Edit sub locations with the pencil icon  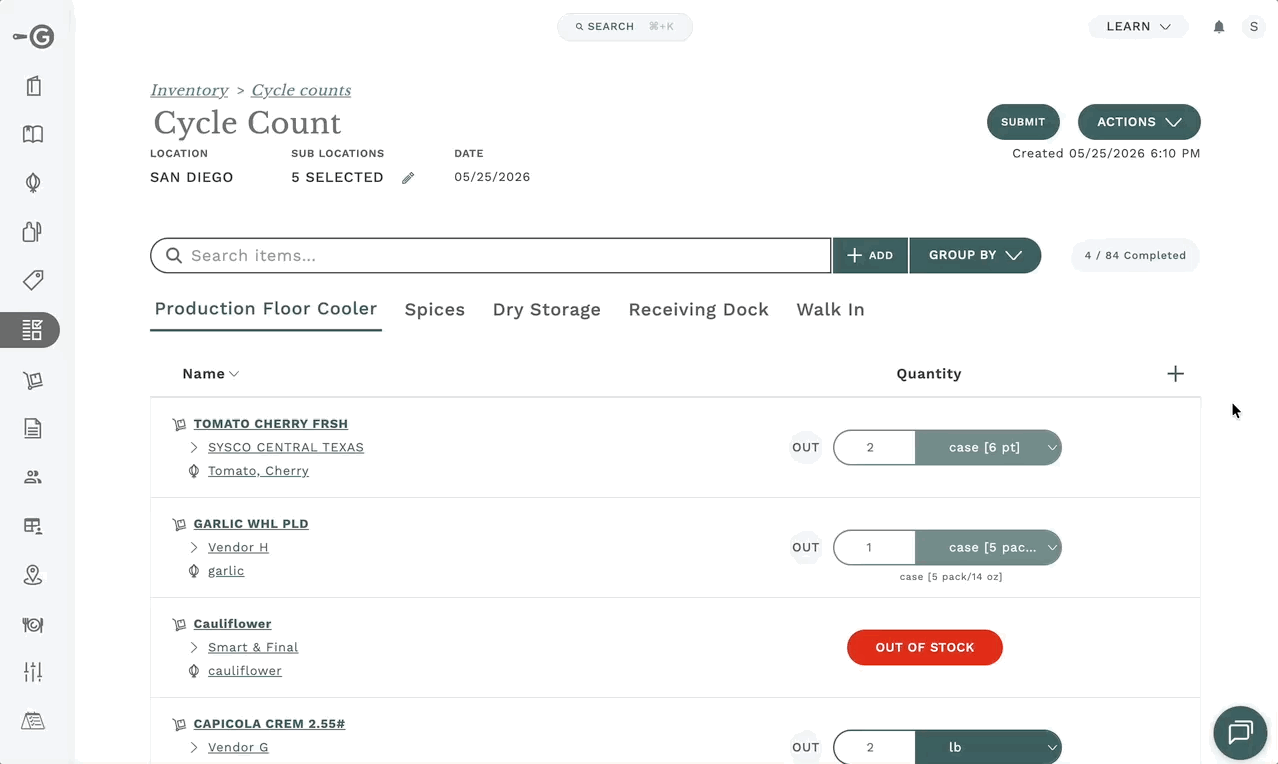408,178
